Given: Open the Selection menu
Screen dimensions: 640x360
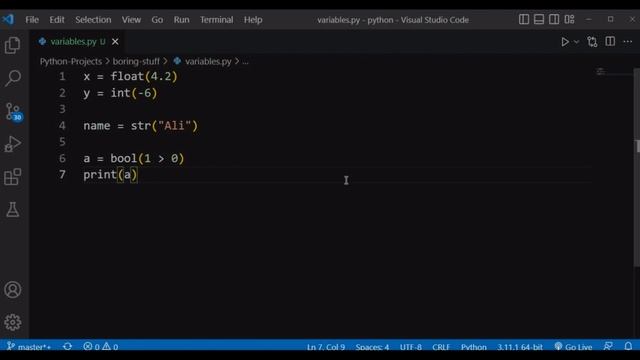Looking at the screenshot, I should click(93, 20).
